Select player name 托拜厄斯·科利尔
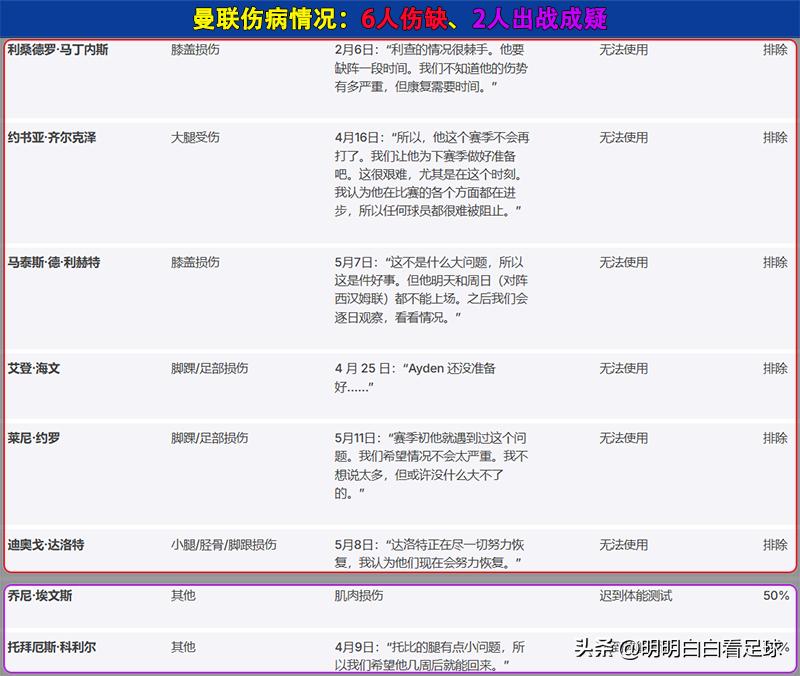Image resolution: width=800 pixels, height=676 pixels. click(x=52, y=647)
